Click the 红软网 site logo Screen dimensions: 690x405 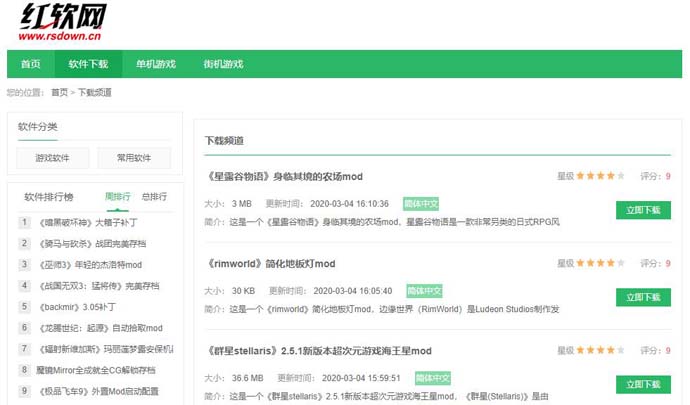point(62,22)
